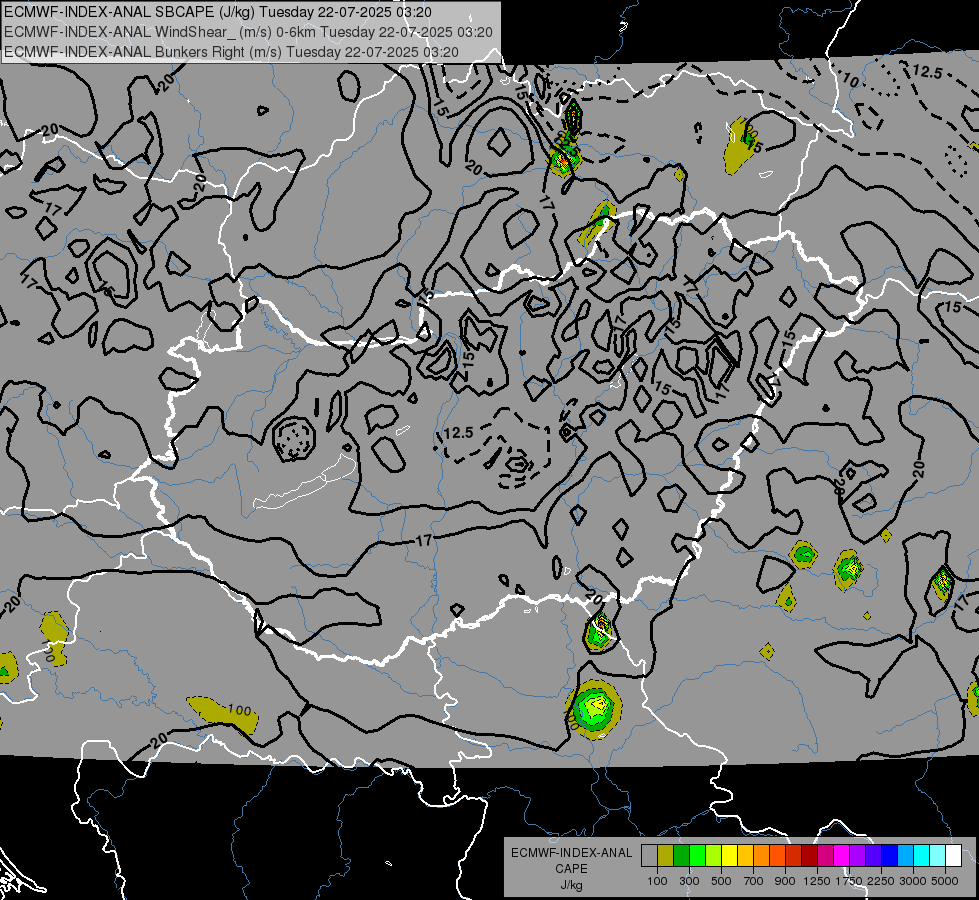Click the SBCAPE (J/kg) title line
This screenshot has width=979, height=900.
tap(218, 12)
